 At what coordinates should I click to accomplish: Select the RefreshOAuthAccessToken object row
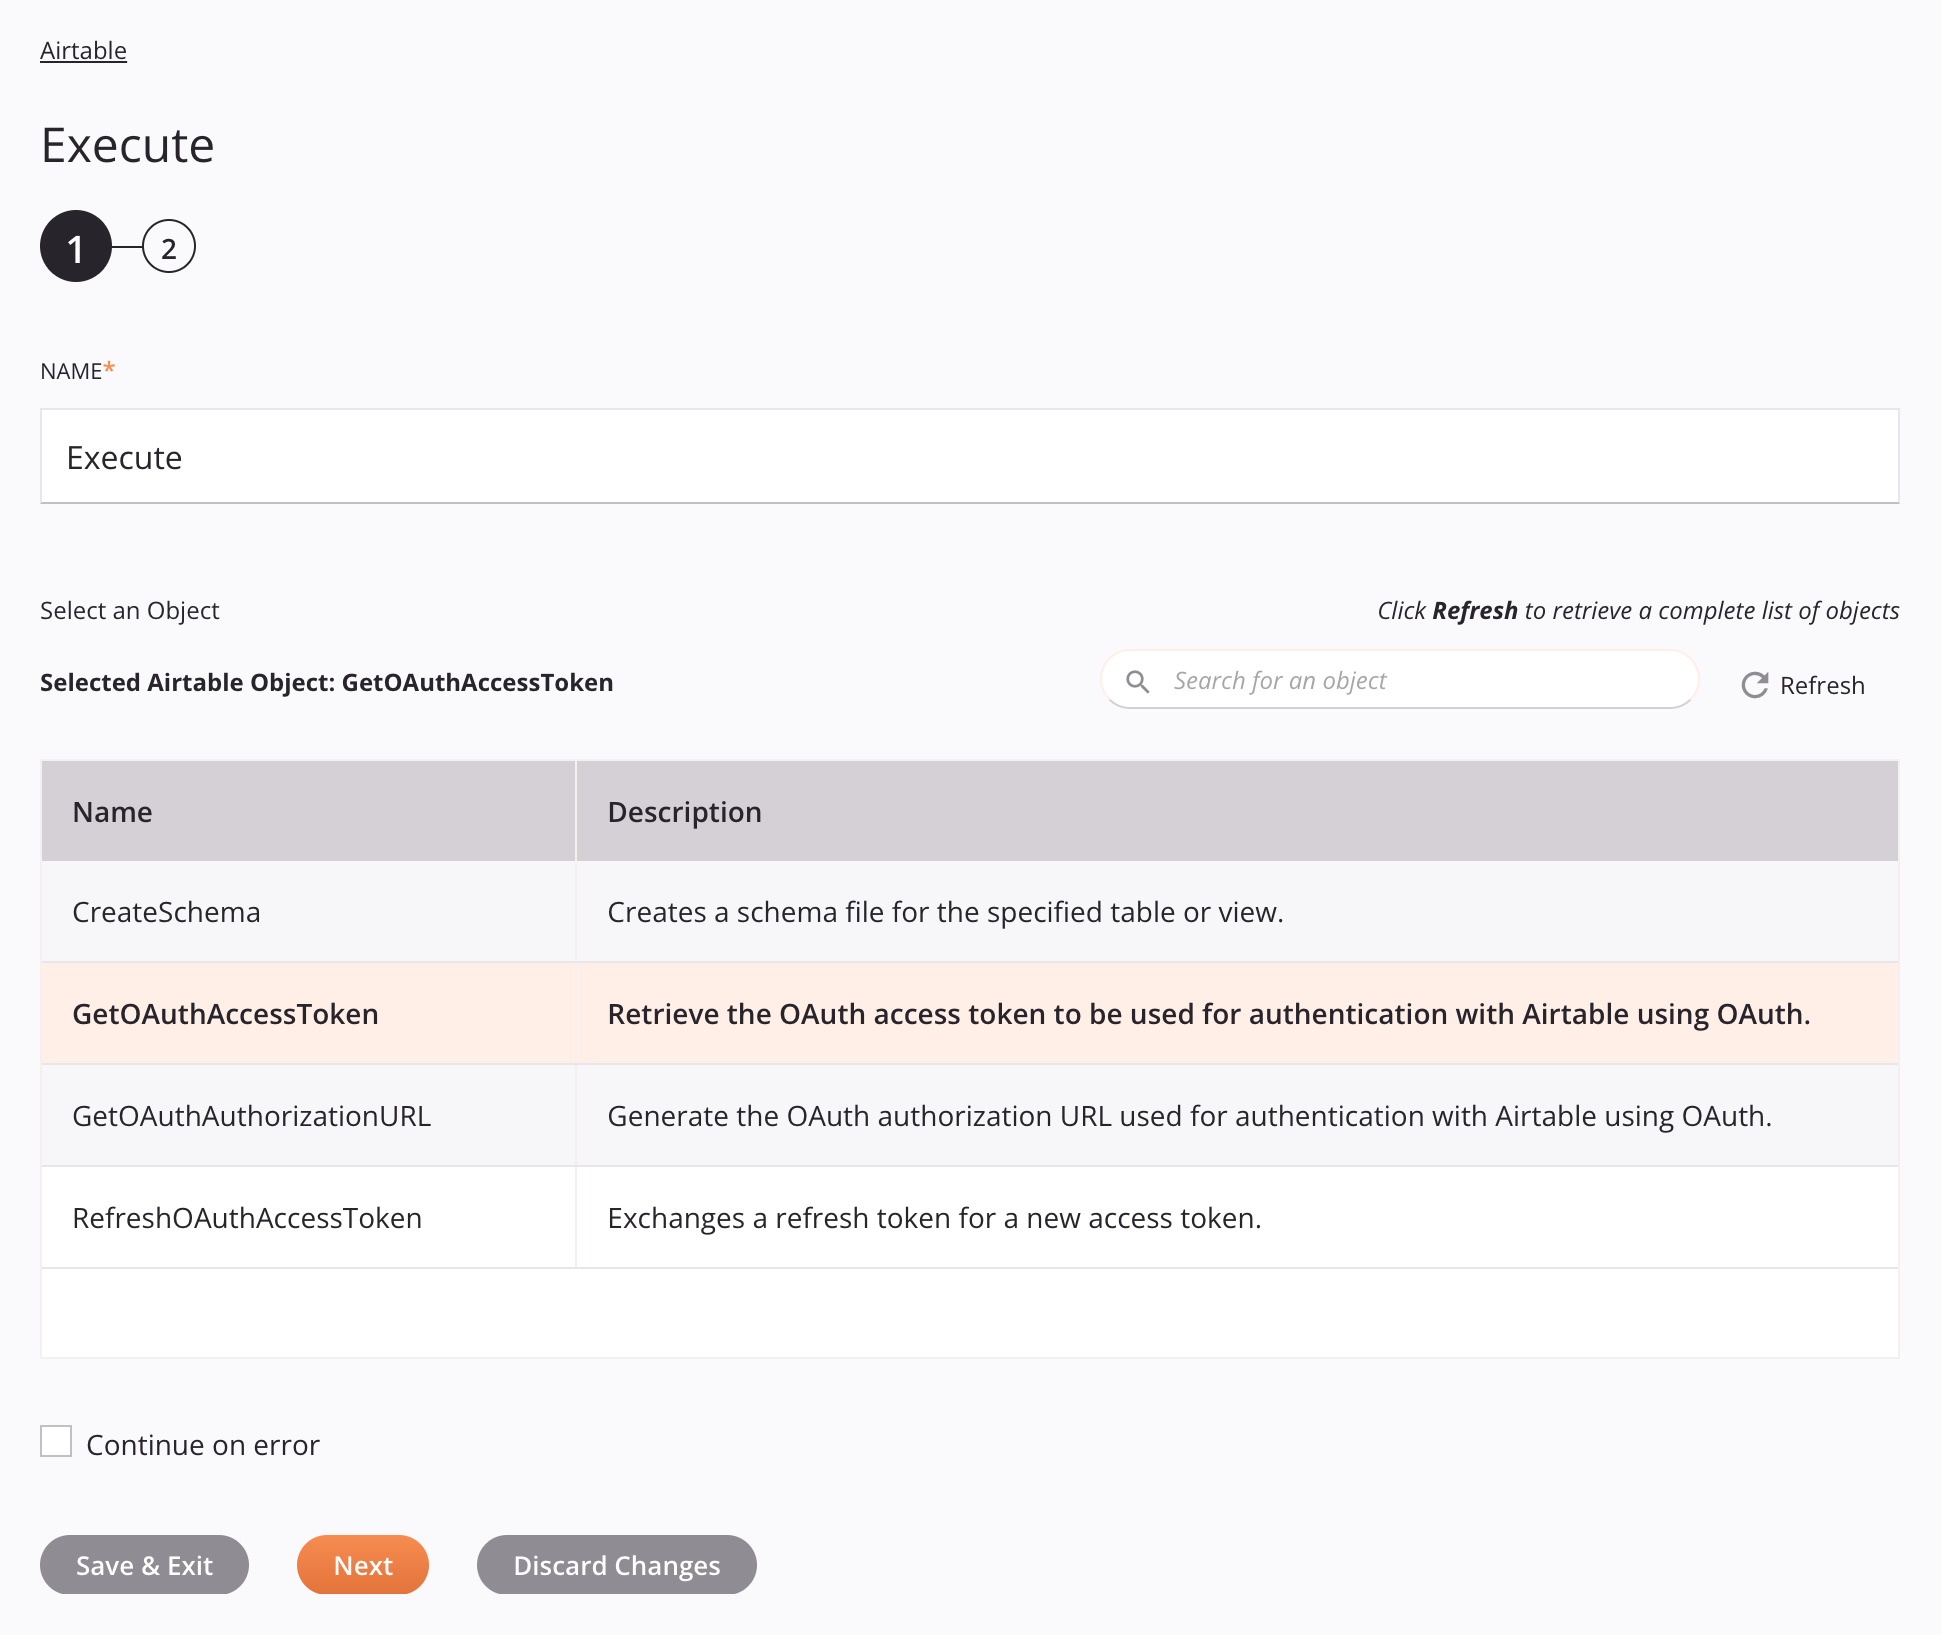point(969,1218)
